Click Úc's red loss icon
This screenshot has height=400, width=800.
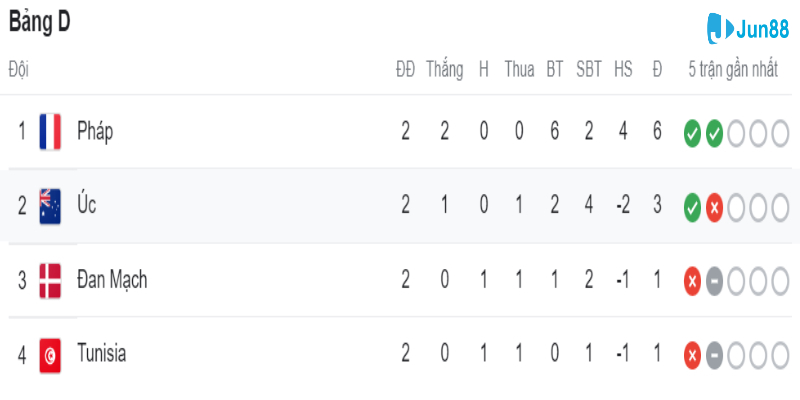714,207
